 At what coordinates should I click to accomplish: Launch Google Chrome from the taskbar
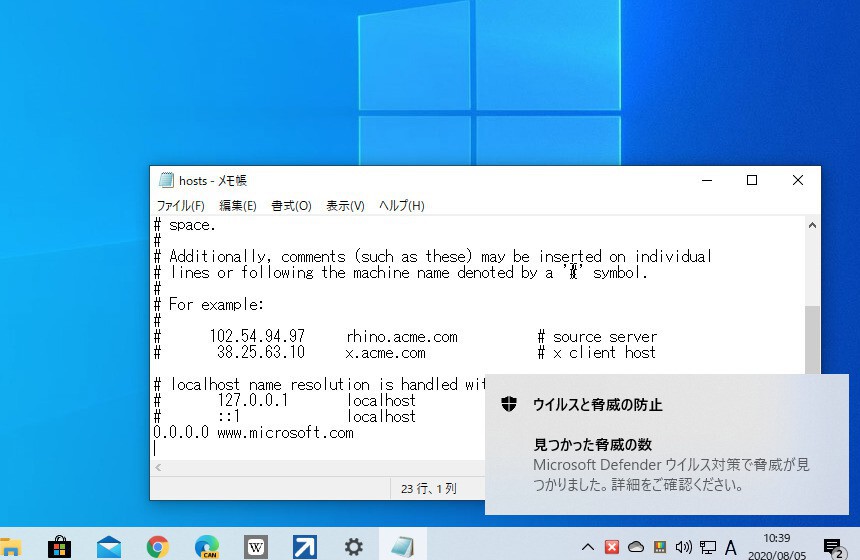(157, 547)
